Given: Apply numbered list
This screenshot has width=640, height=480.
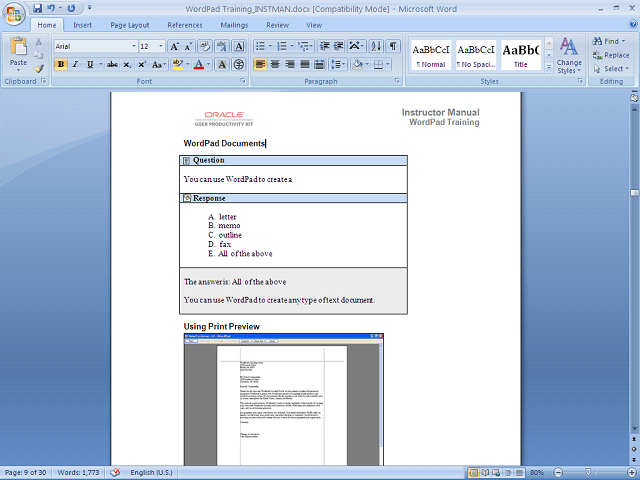Looking at the screenshot, I should [x=282, y=46].
